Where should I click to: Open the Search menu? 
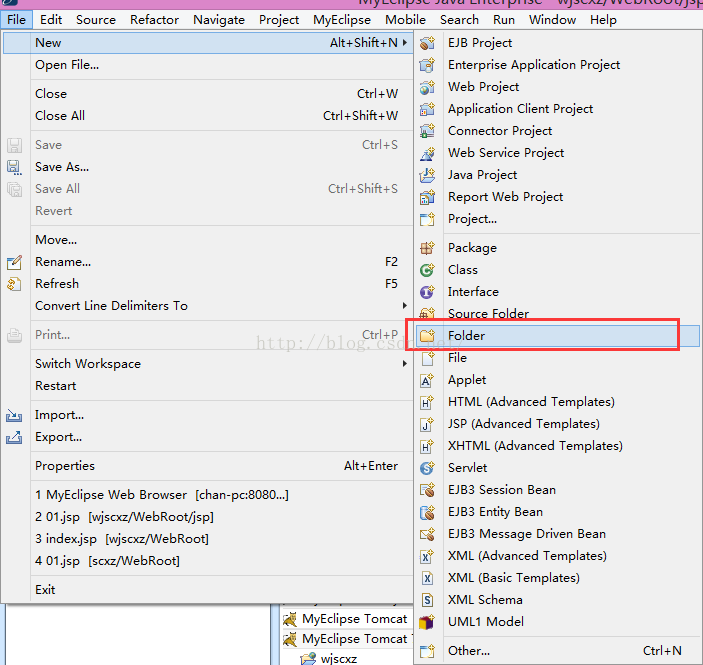coord(460,20)
